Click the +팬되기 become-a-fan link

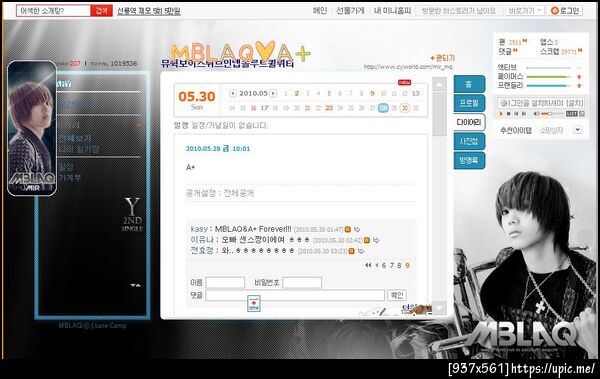443,58
